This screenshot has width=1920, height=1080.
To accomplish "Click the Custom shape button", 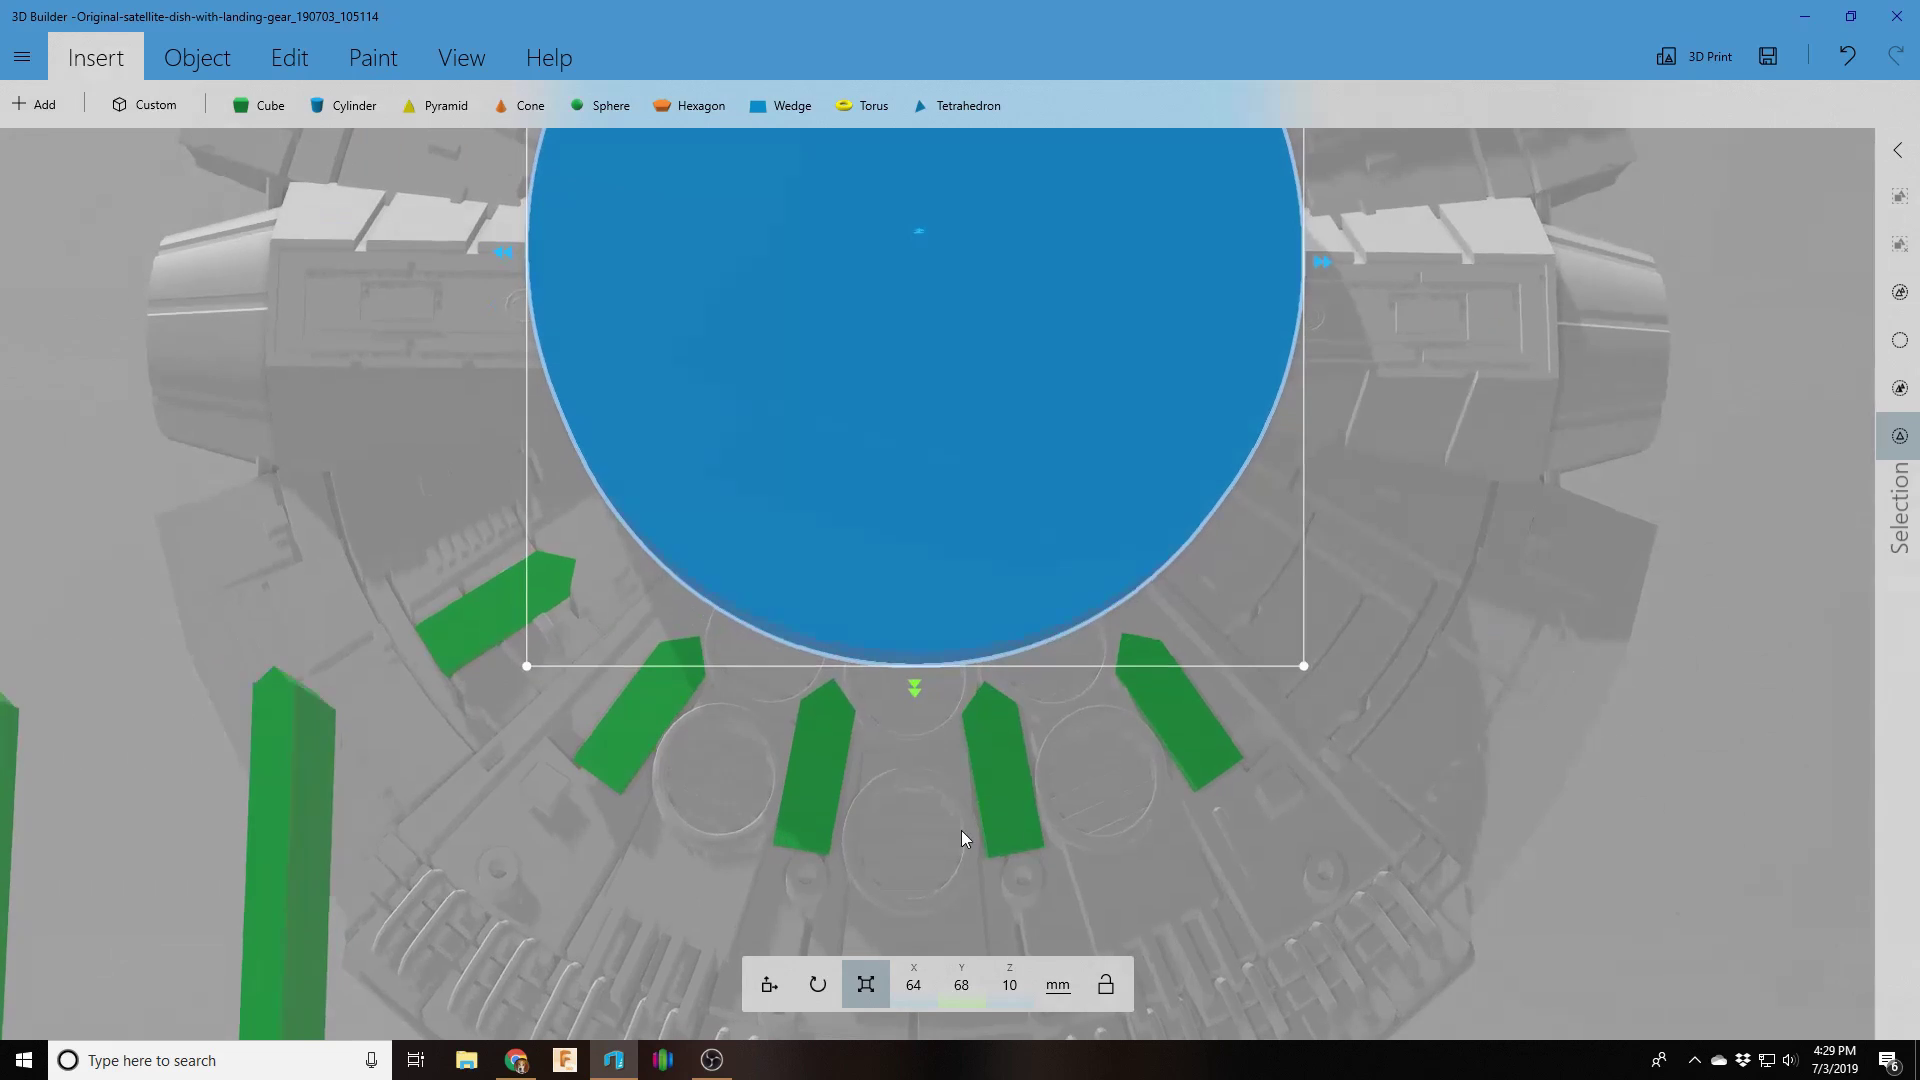I will (144, 105).
